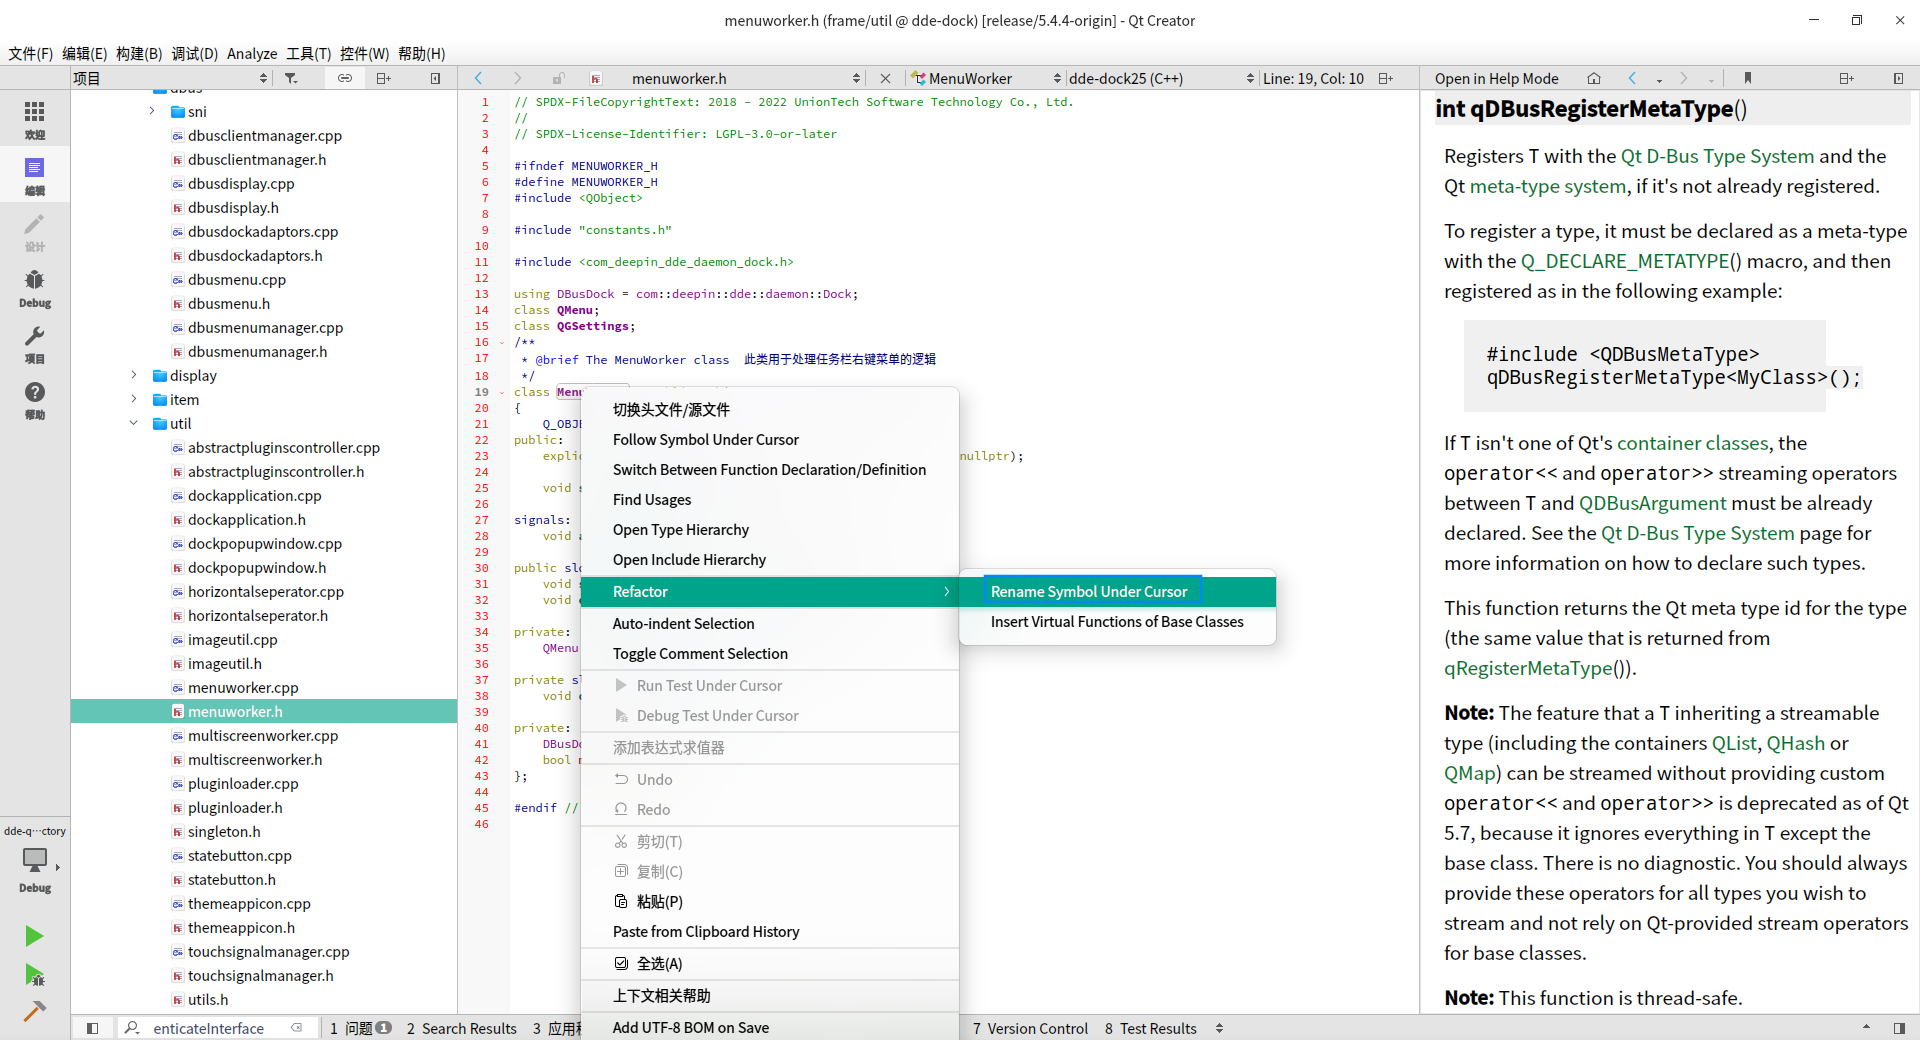
Task: Click the filter tree funnel icon
Action: coord(291,78)
